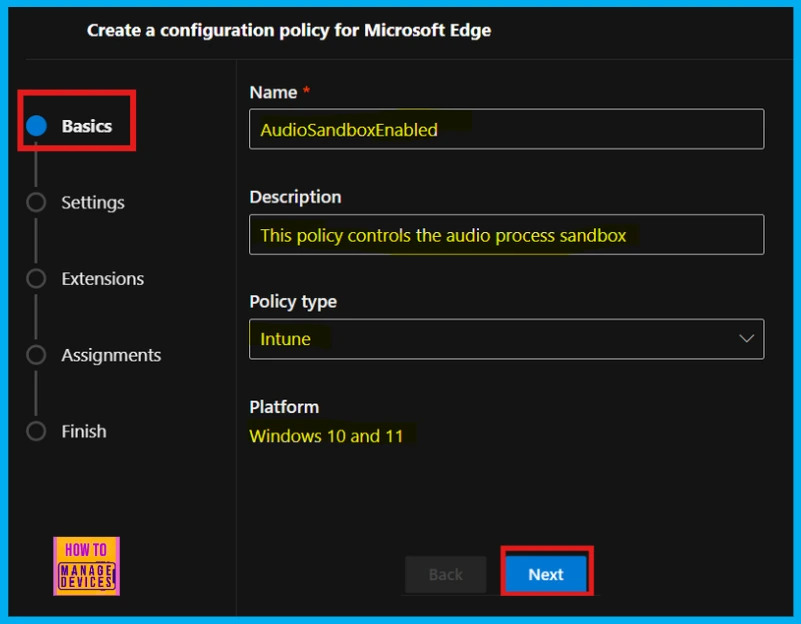The image size is (801, 624).
Task: Click the Description input field
Action: tap(506, 234)
